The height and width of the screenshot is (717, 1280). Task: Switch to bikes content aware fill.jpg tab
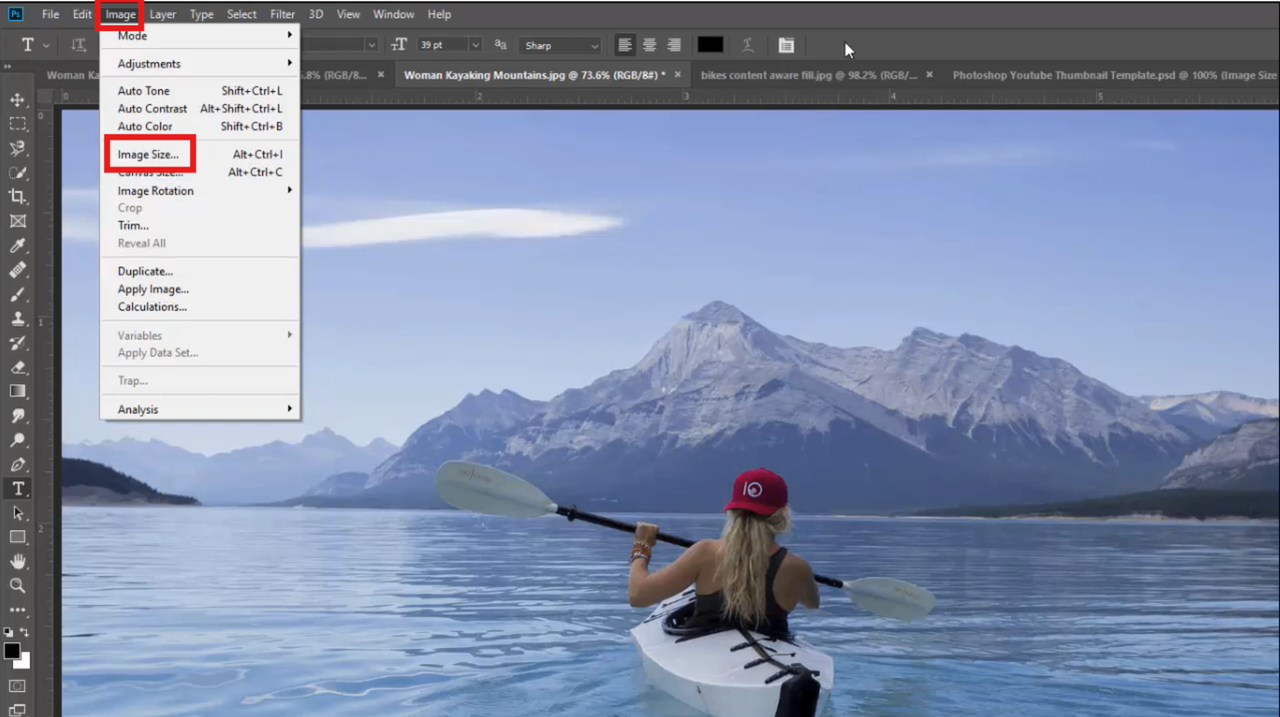808,75
